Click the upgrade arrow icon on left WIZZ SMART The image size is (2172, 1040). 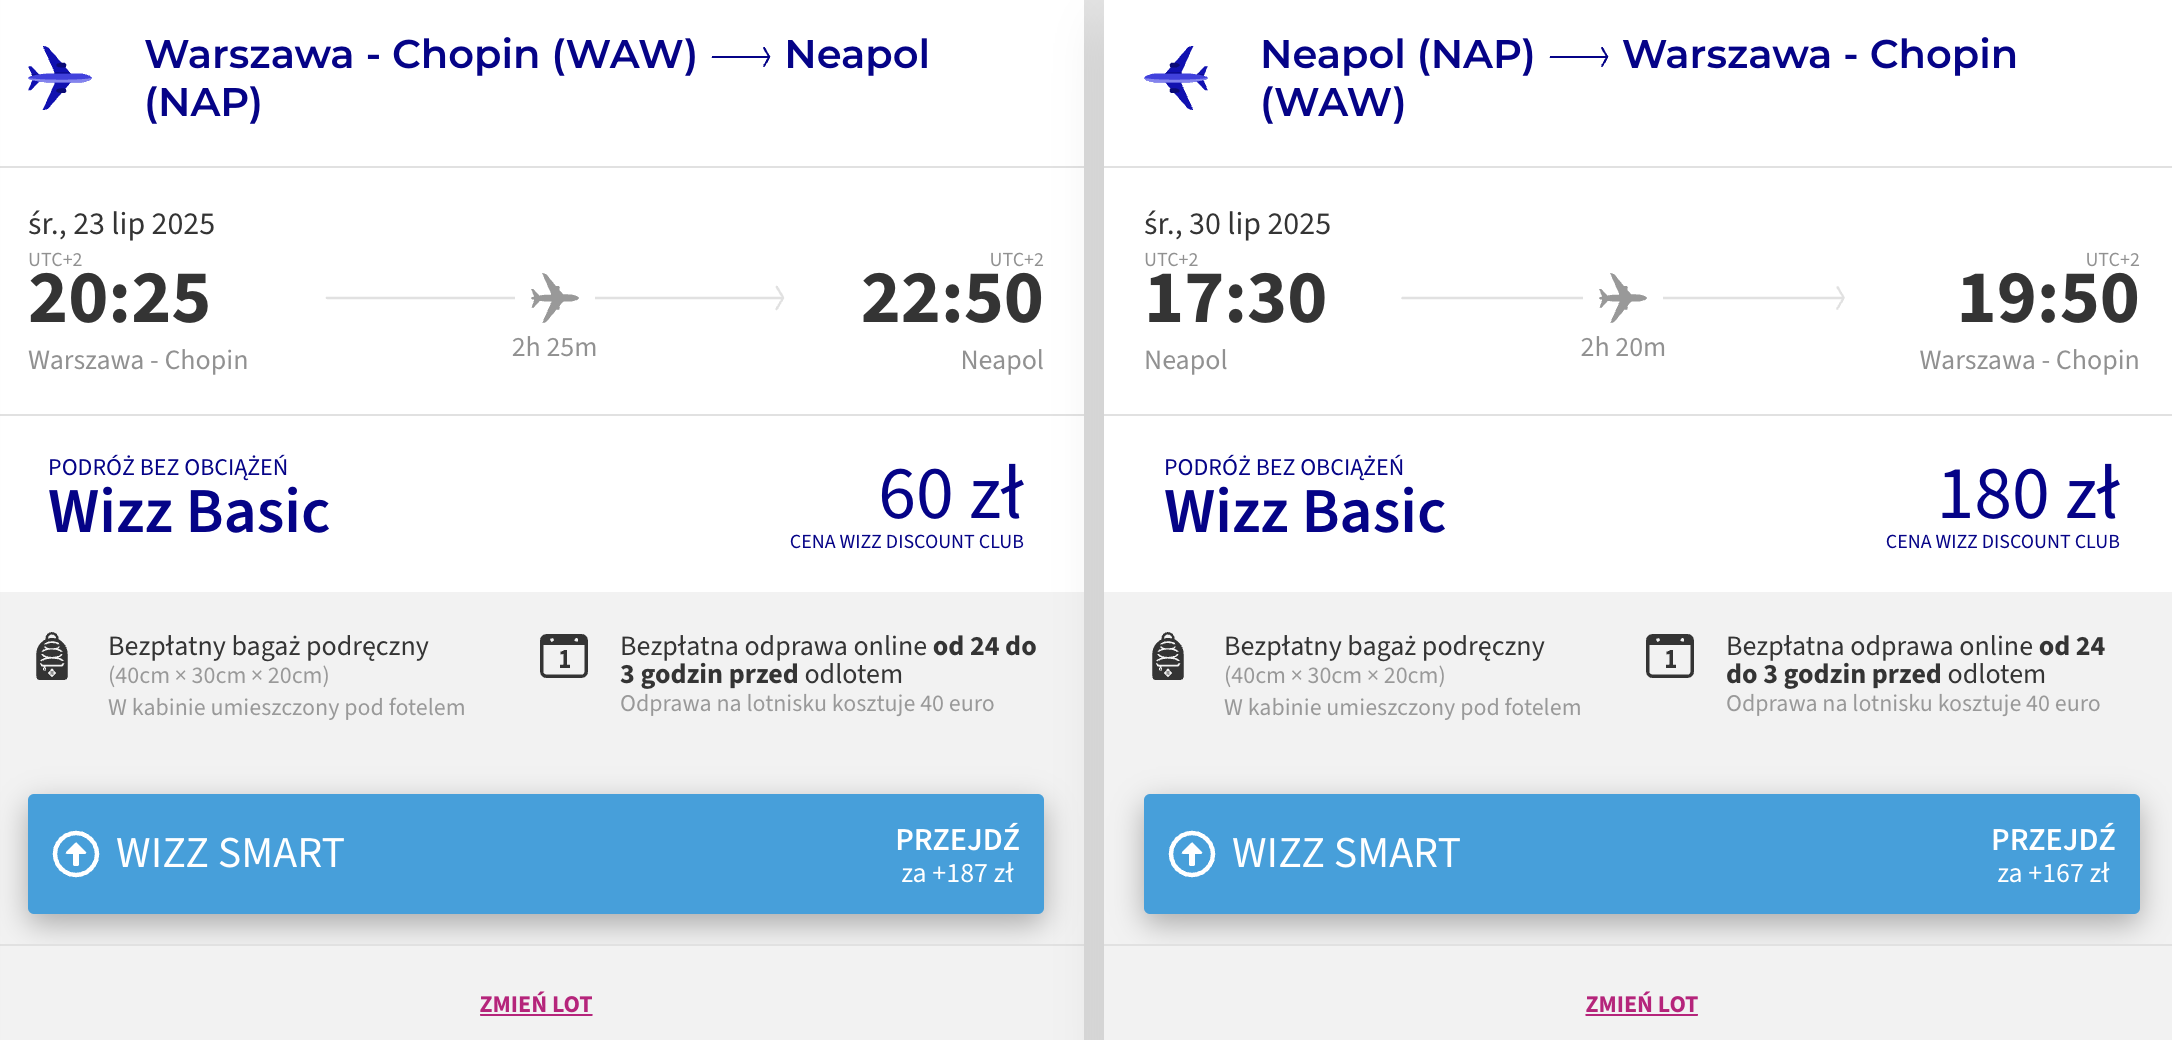click(x=76, y=854)
